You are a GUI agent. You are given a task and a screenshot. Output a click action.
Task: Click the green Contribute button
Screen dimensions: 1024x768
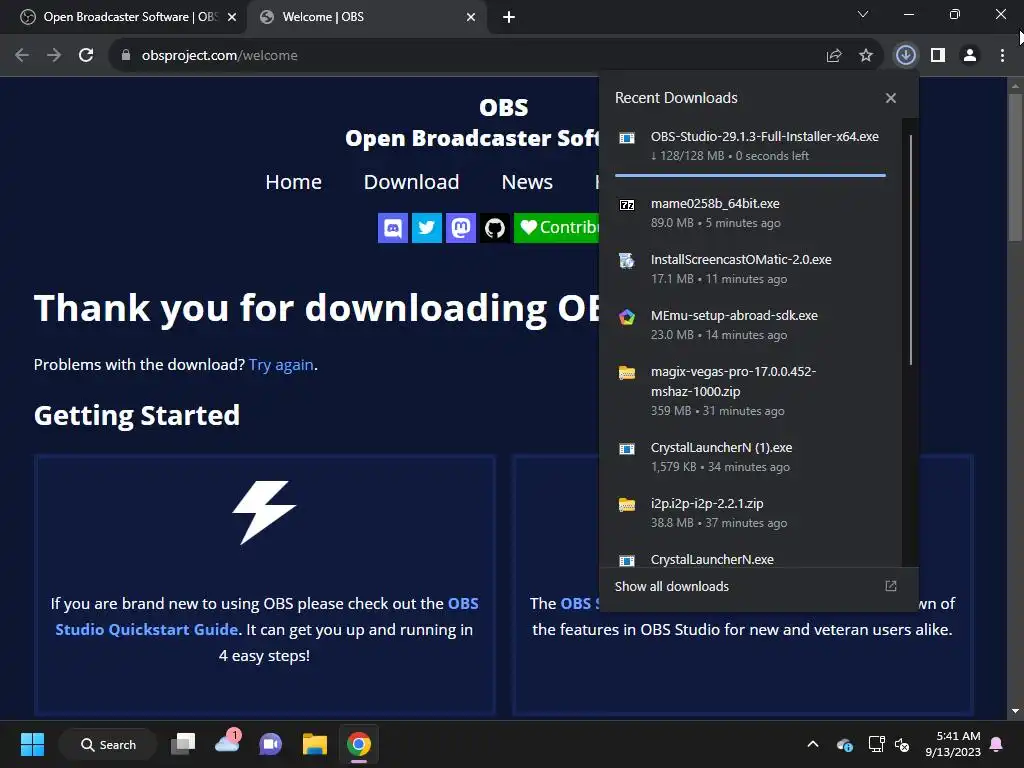point(556,228)
